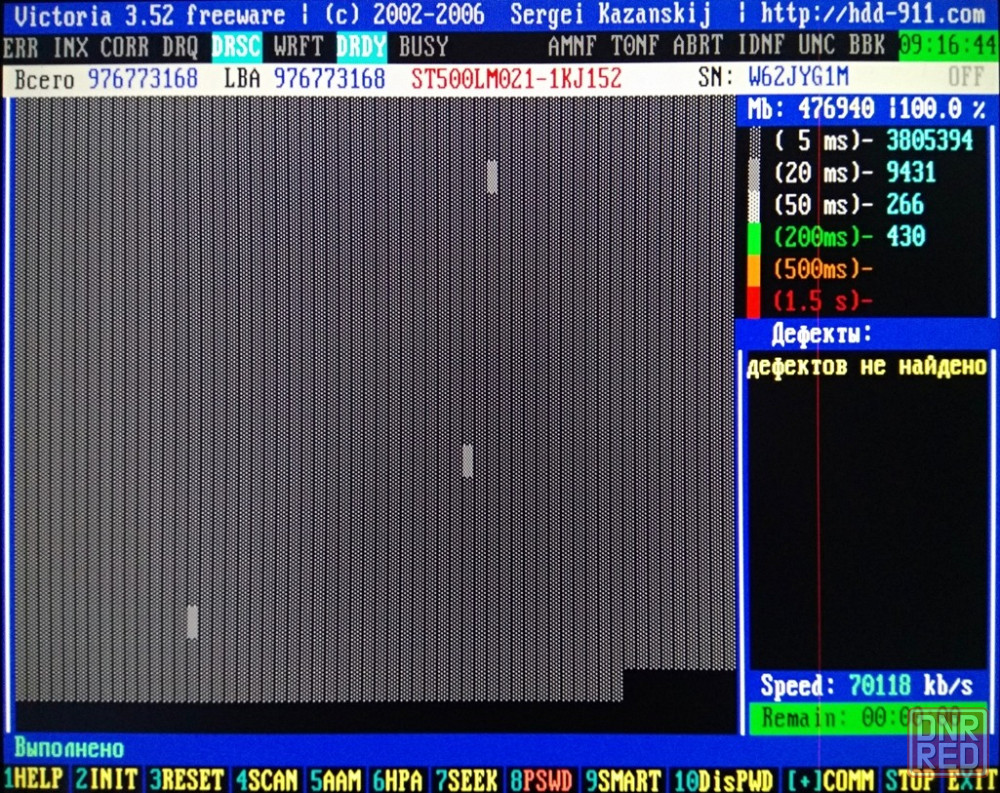Click the AMNF error flag
Screen dimensions: 1000x793
[573, 46]
